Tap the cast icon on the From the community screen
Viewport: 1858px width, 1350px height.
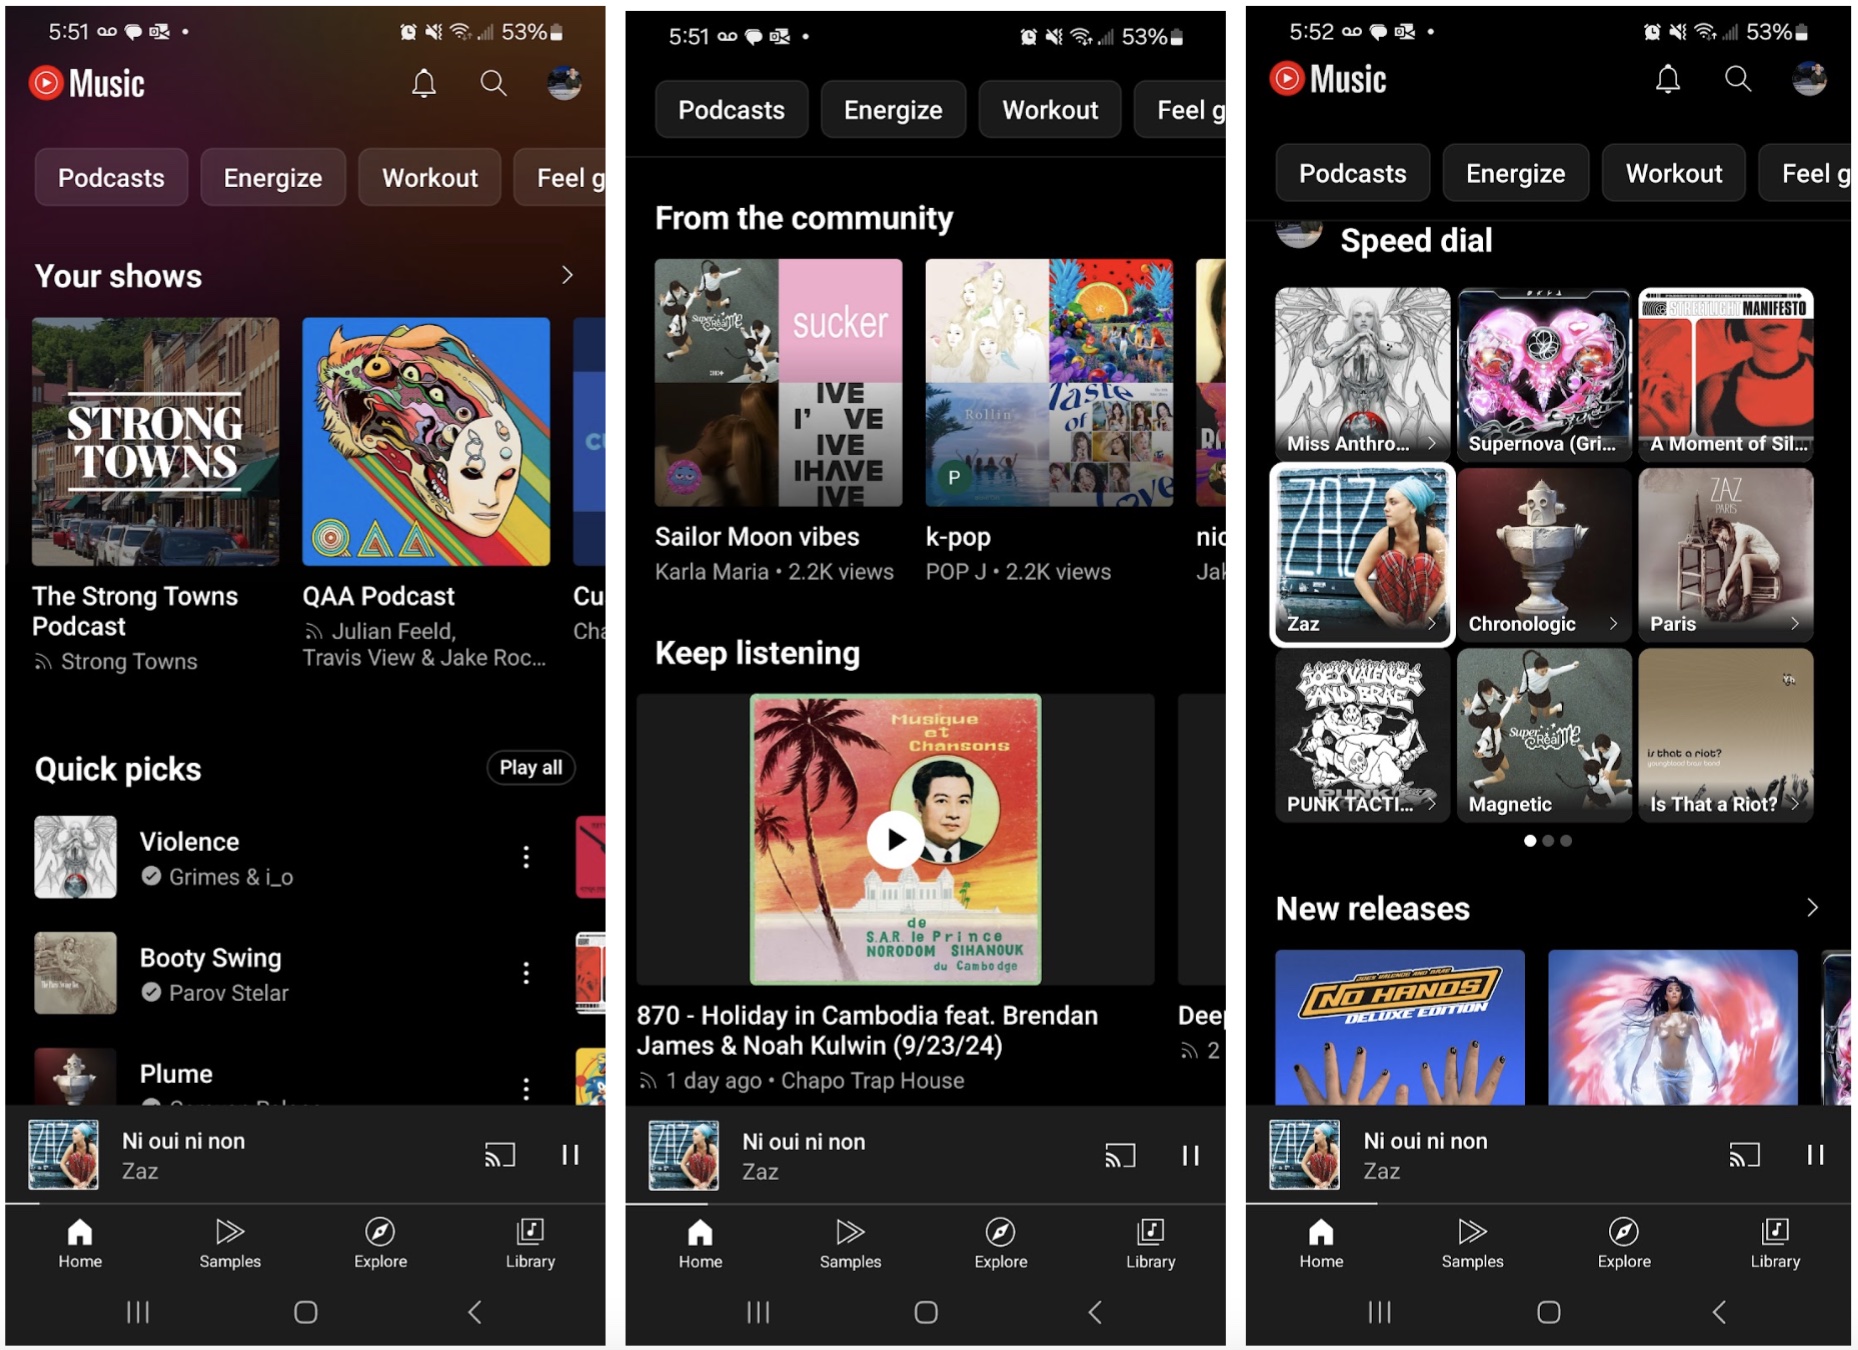1119,1156
